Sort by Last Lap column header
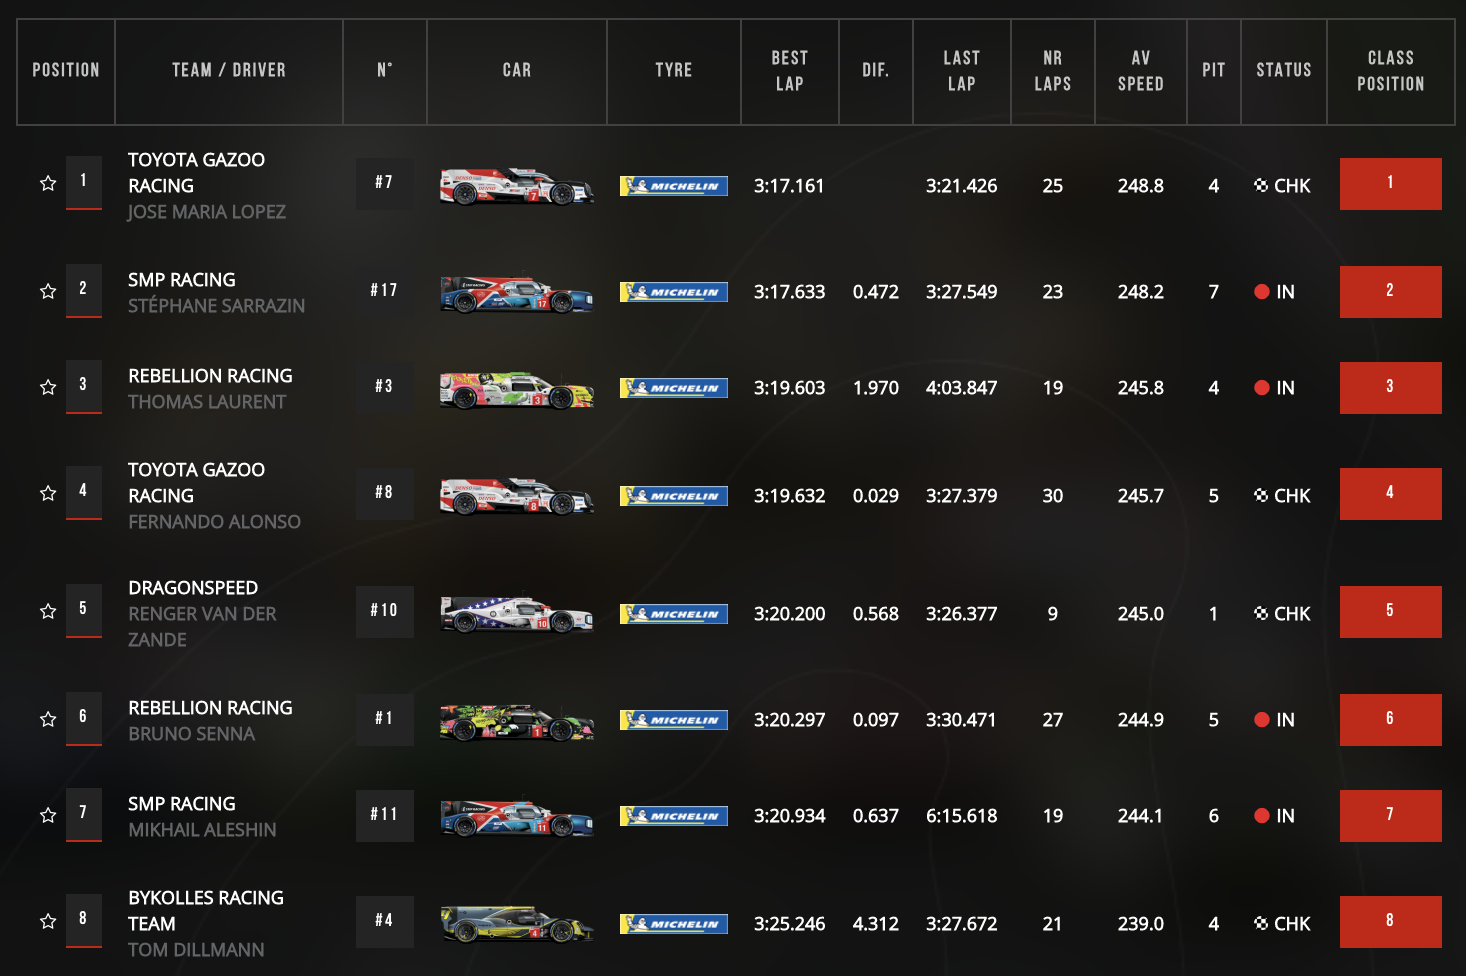 tap(962, 71)
